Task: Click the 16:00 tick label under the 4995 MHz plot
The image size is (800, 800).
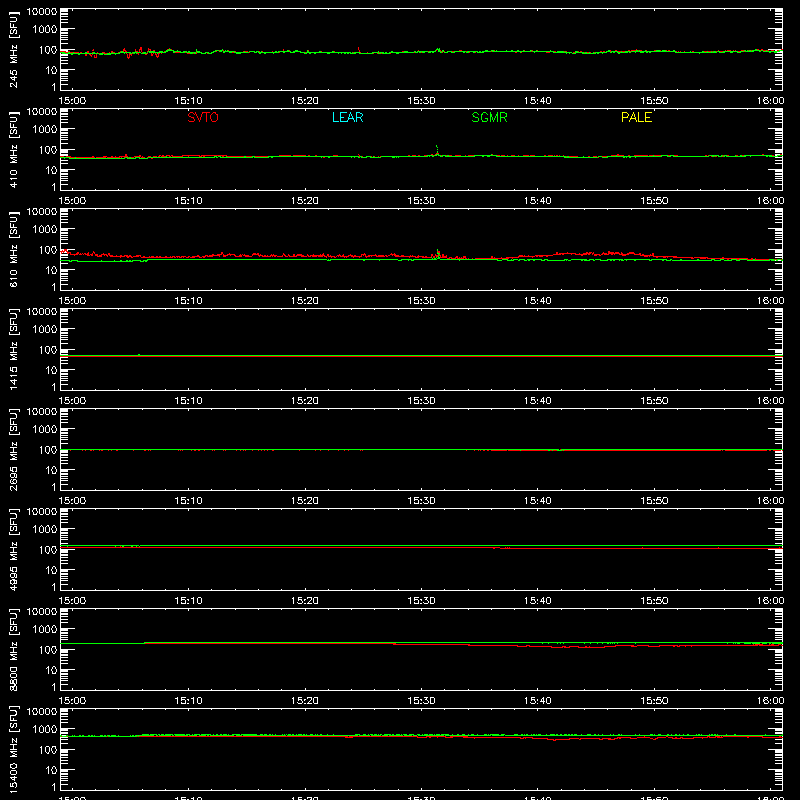Action: click(770, 601)
